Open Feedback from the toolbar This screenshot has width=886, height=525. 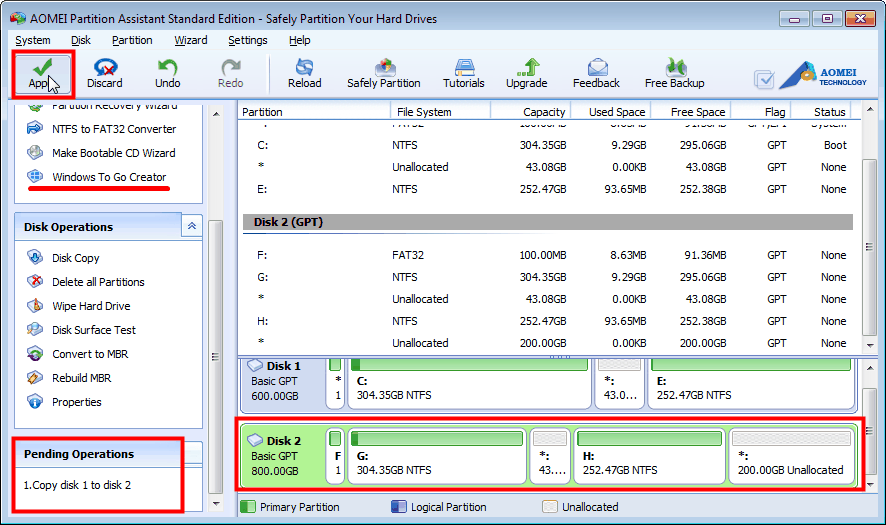tap(596, 74)
